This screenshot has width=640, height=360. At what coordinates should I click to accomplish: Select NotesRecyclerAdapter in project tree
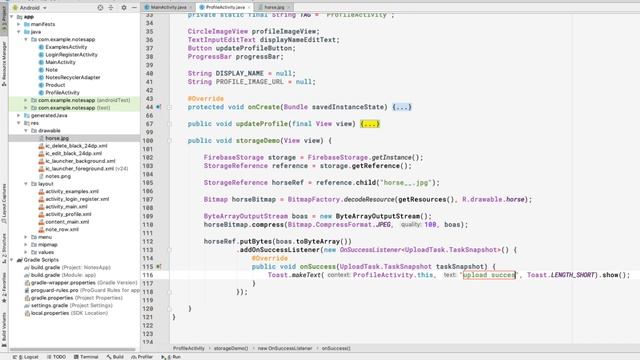click(x=73, y=78)
